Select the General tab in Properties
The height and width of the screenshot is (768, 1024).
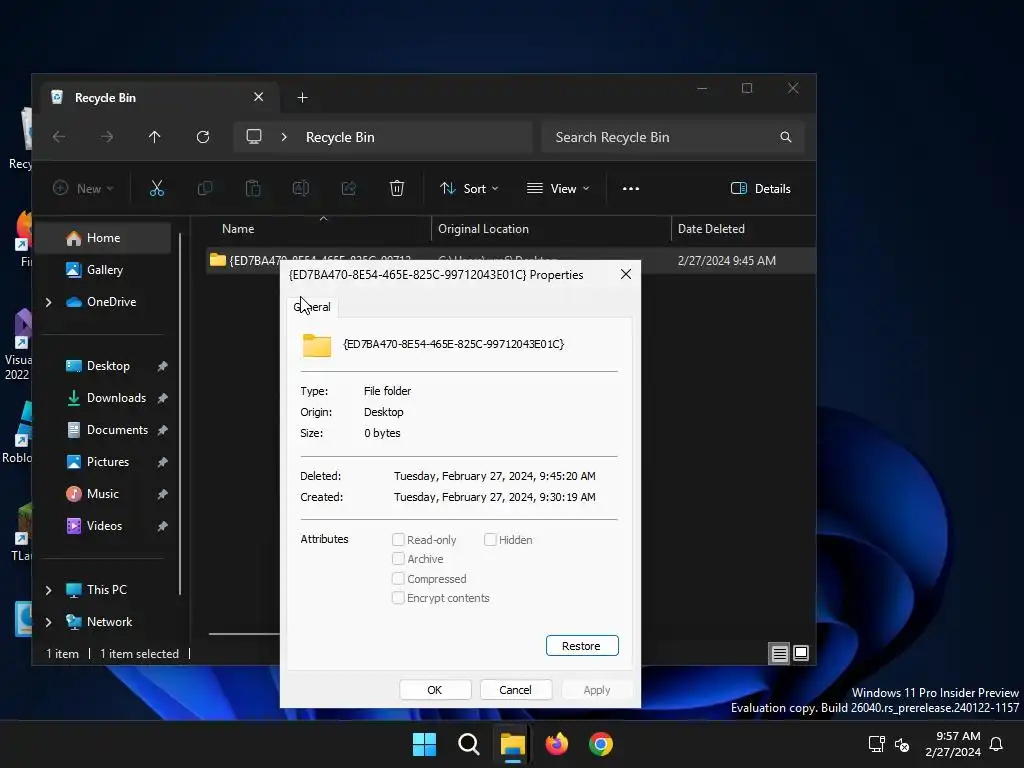(312, 307)
